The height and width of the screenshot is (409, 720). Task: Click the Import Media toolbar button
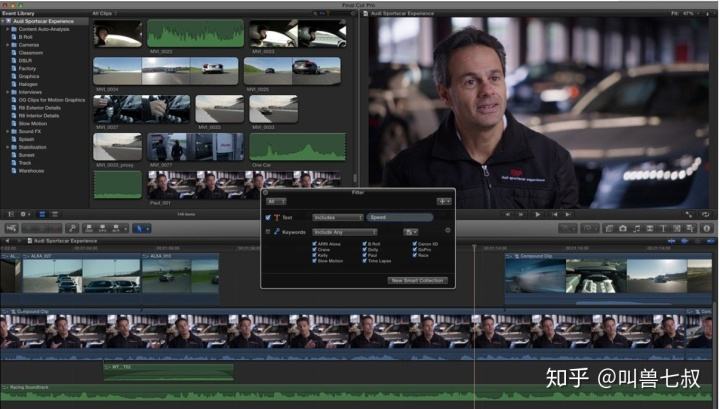(11, 228)
